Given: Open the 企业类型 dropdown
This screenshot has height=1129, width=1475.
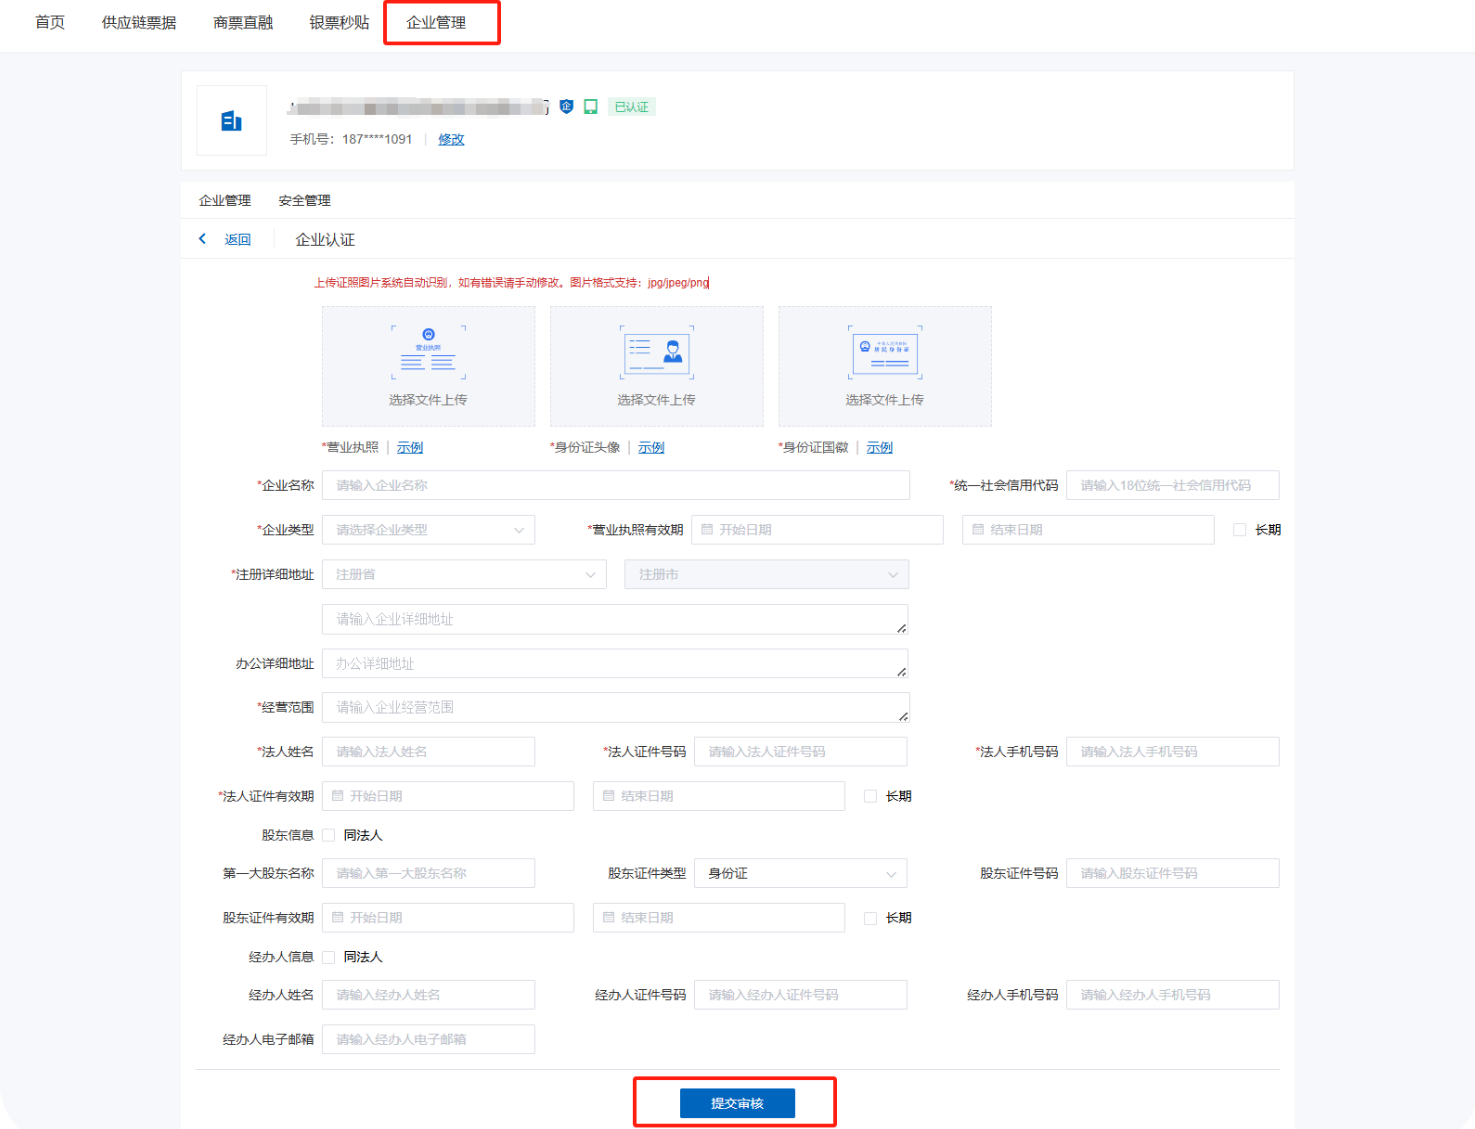Looking at the screenshot, I should pos(428,530).
